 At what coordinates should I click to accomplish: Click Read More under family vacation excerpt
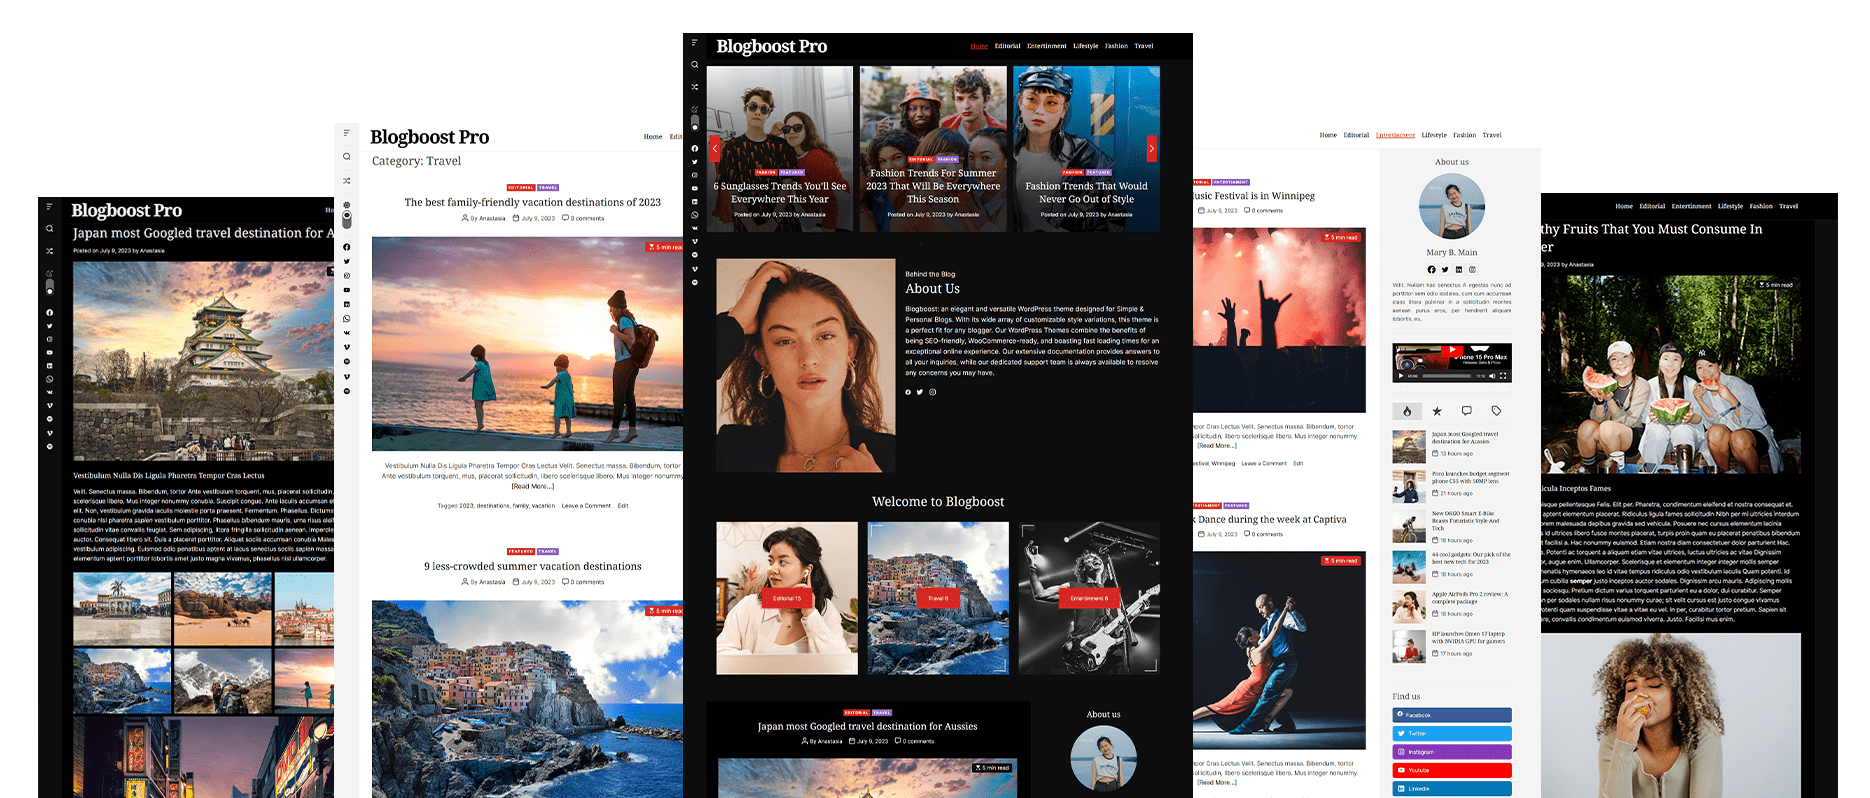(532, 486)
